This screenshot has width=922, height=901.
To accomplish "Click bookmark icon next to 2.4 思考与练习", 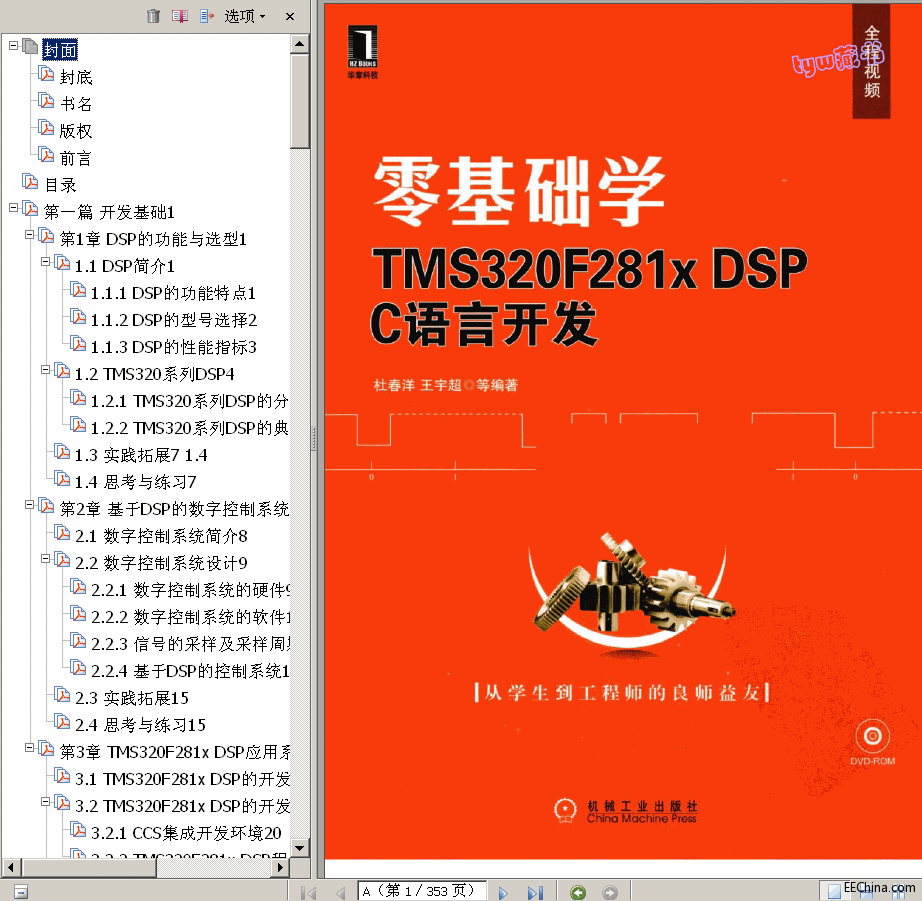I will (62, 722).
